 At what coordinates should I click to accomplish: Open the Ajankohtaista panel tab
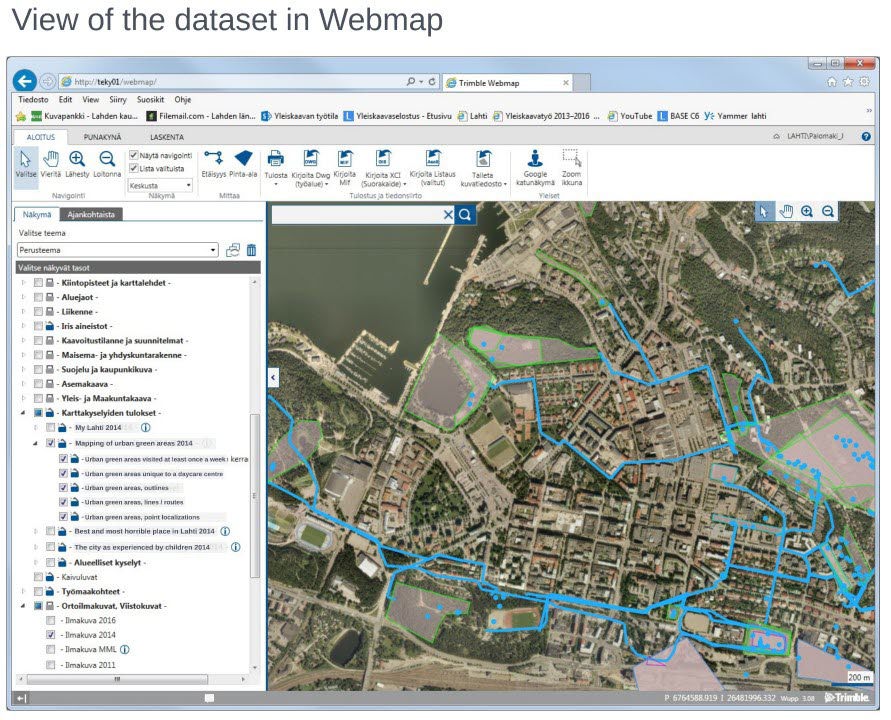[x=90, y=214]
